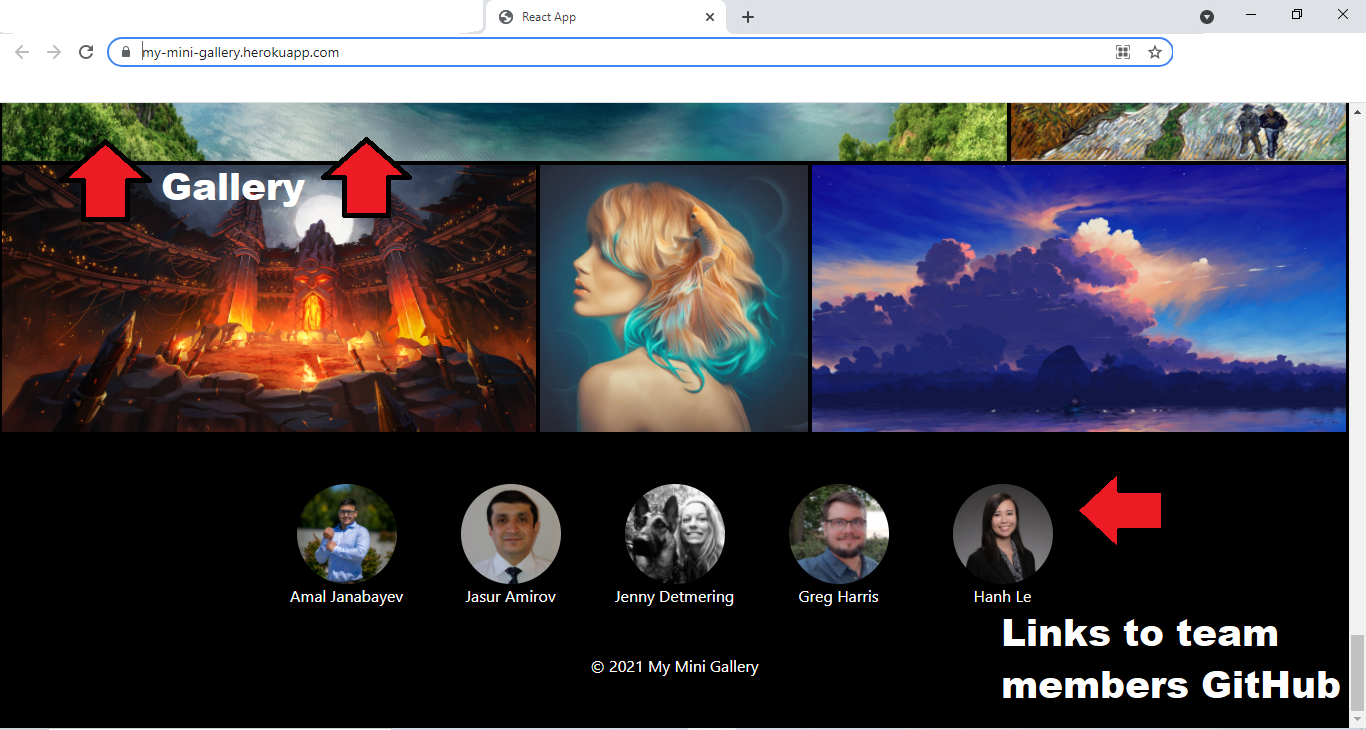Click the browser back navigation arrow
The width and height of the screenshot is (1366, 730).
(x=21, y=51)
